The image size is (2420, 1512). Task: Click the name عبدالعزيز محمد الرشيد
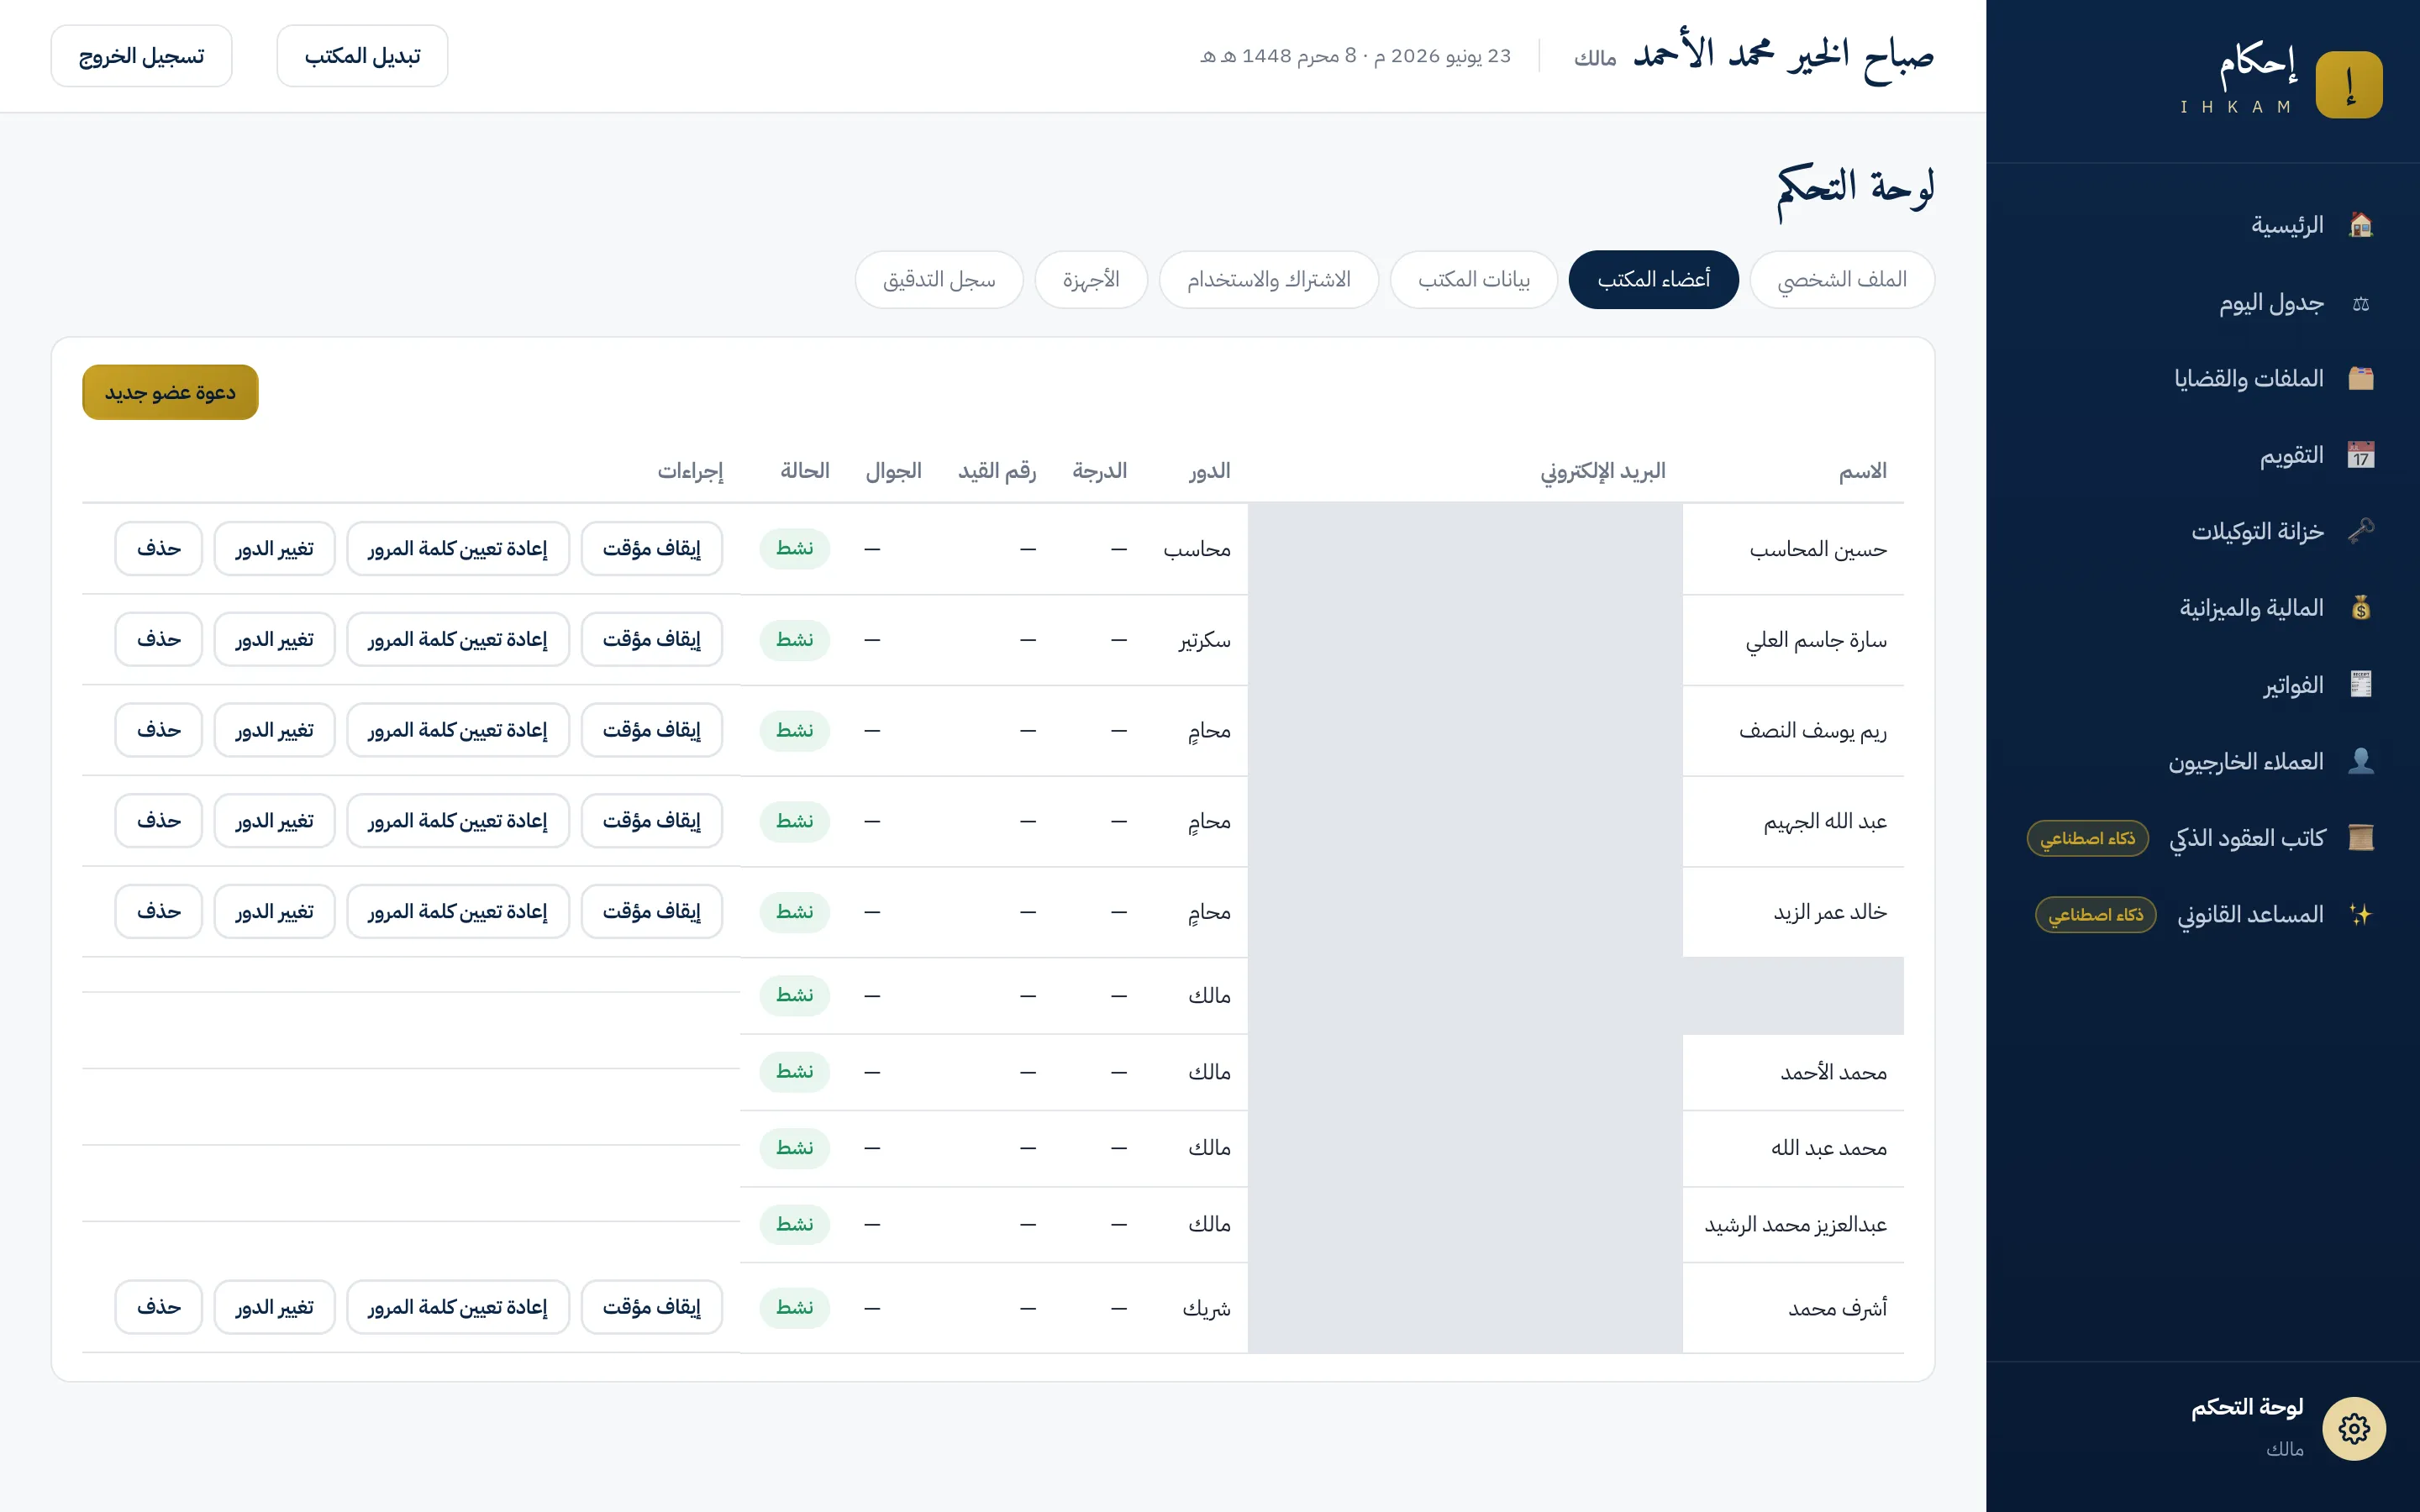1795,1224
